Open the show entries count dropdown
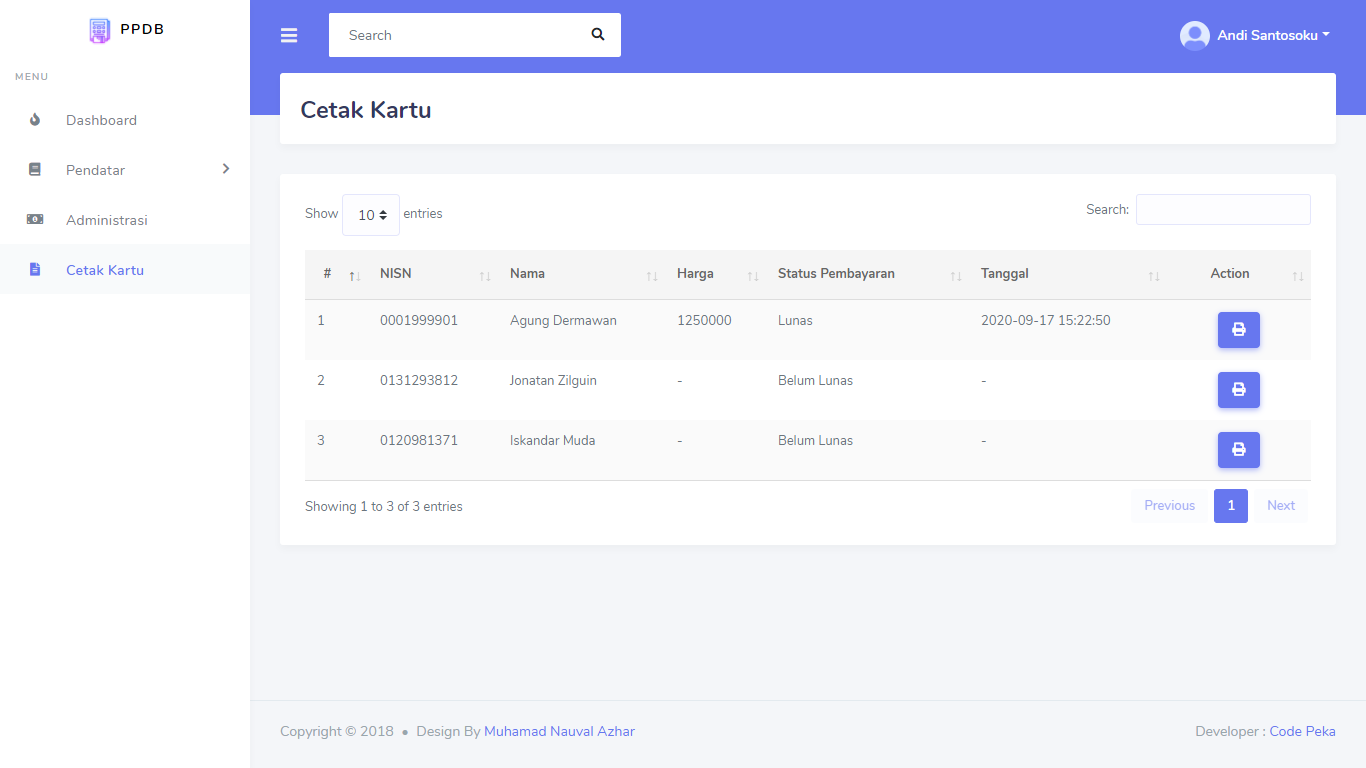1366x768 pixels. tap(371, 215)
